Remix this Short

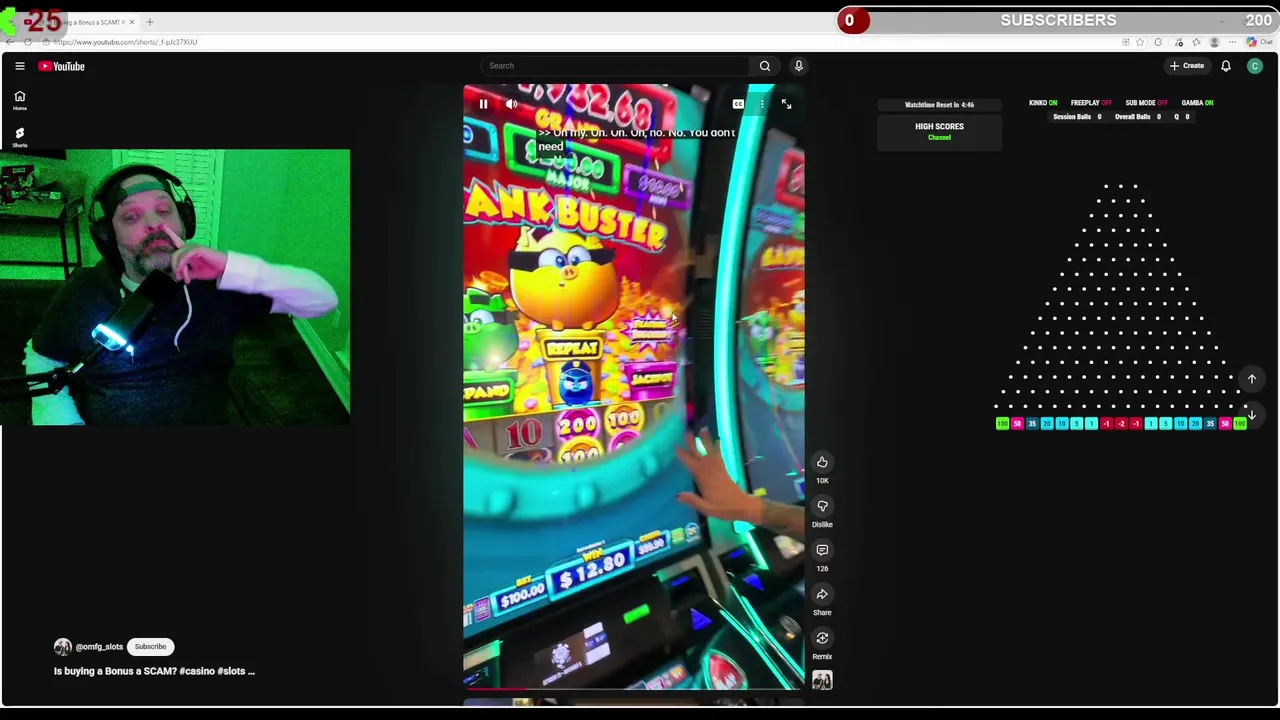point(822,638)
